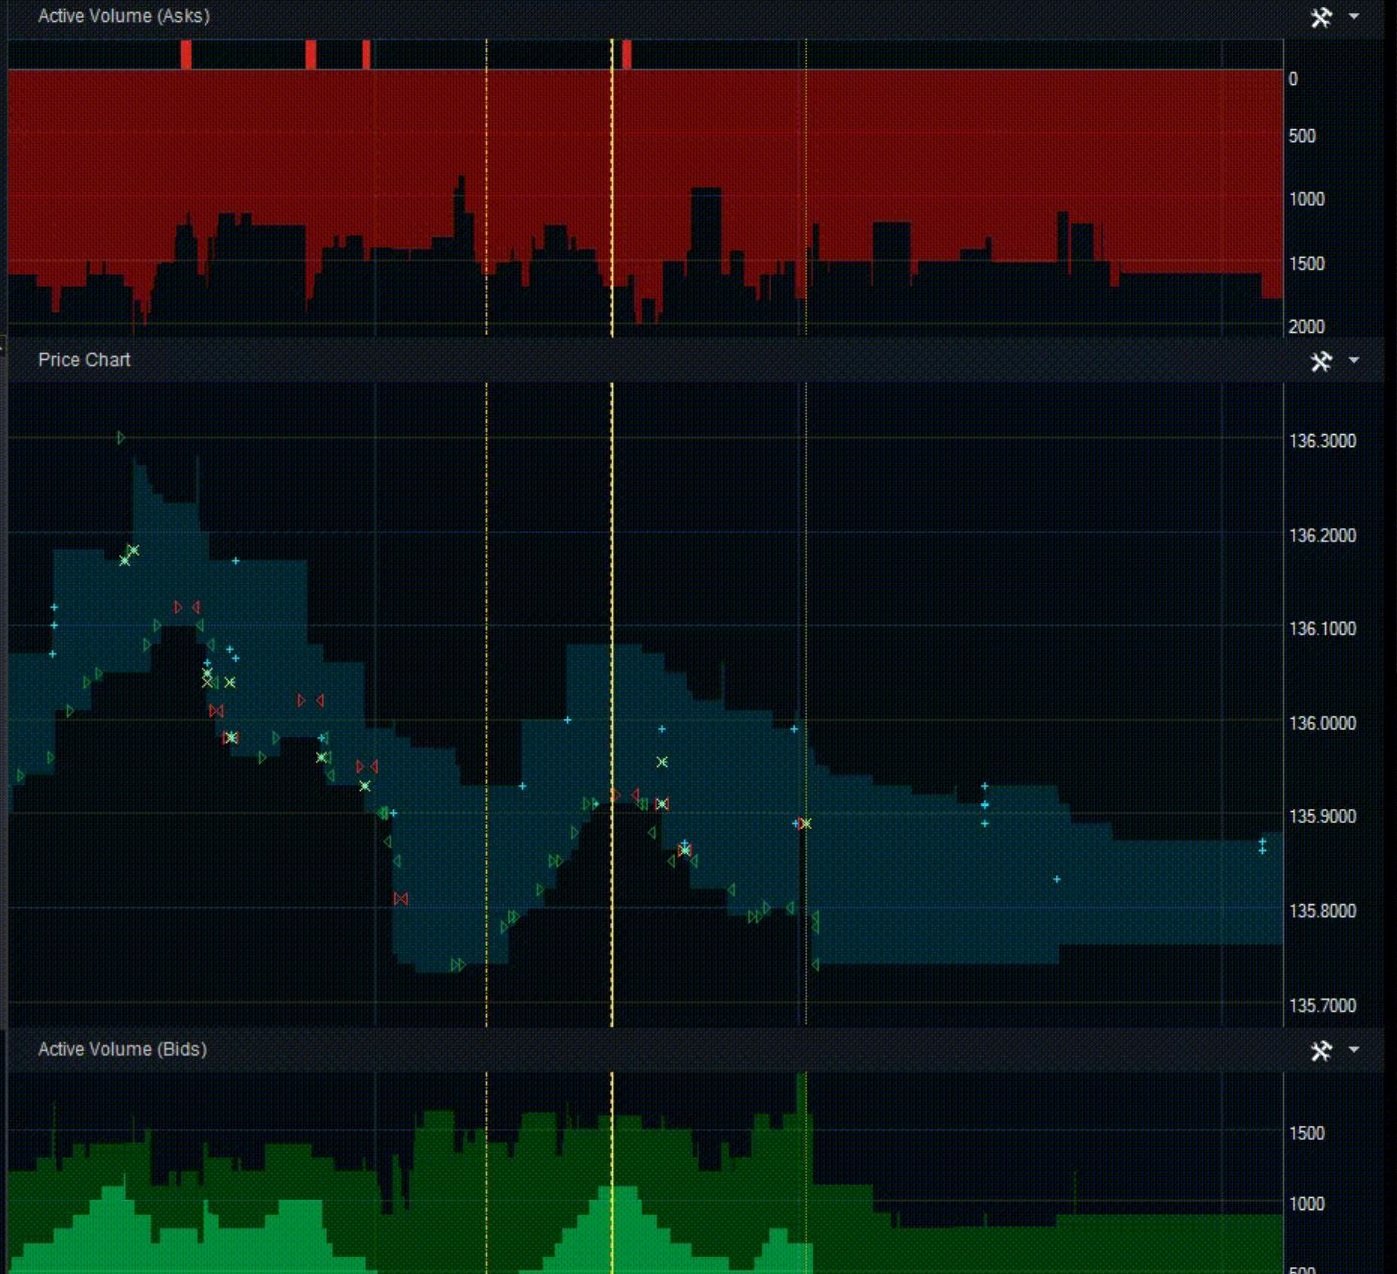Click the 135.8000 price axis label
The height and width of the screenshot is (1274, 1397).
pos(1322,911)
